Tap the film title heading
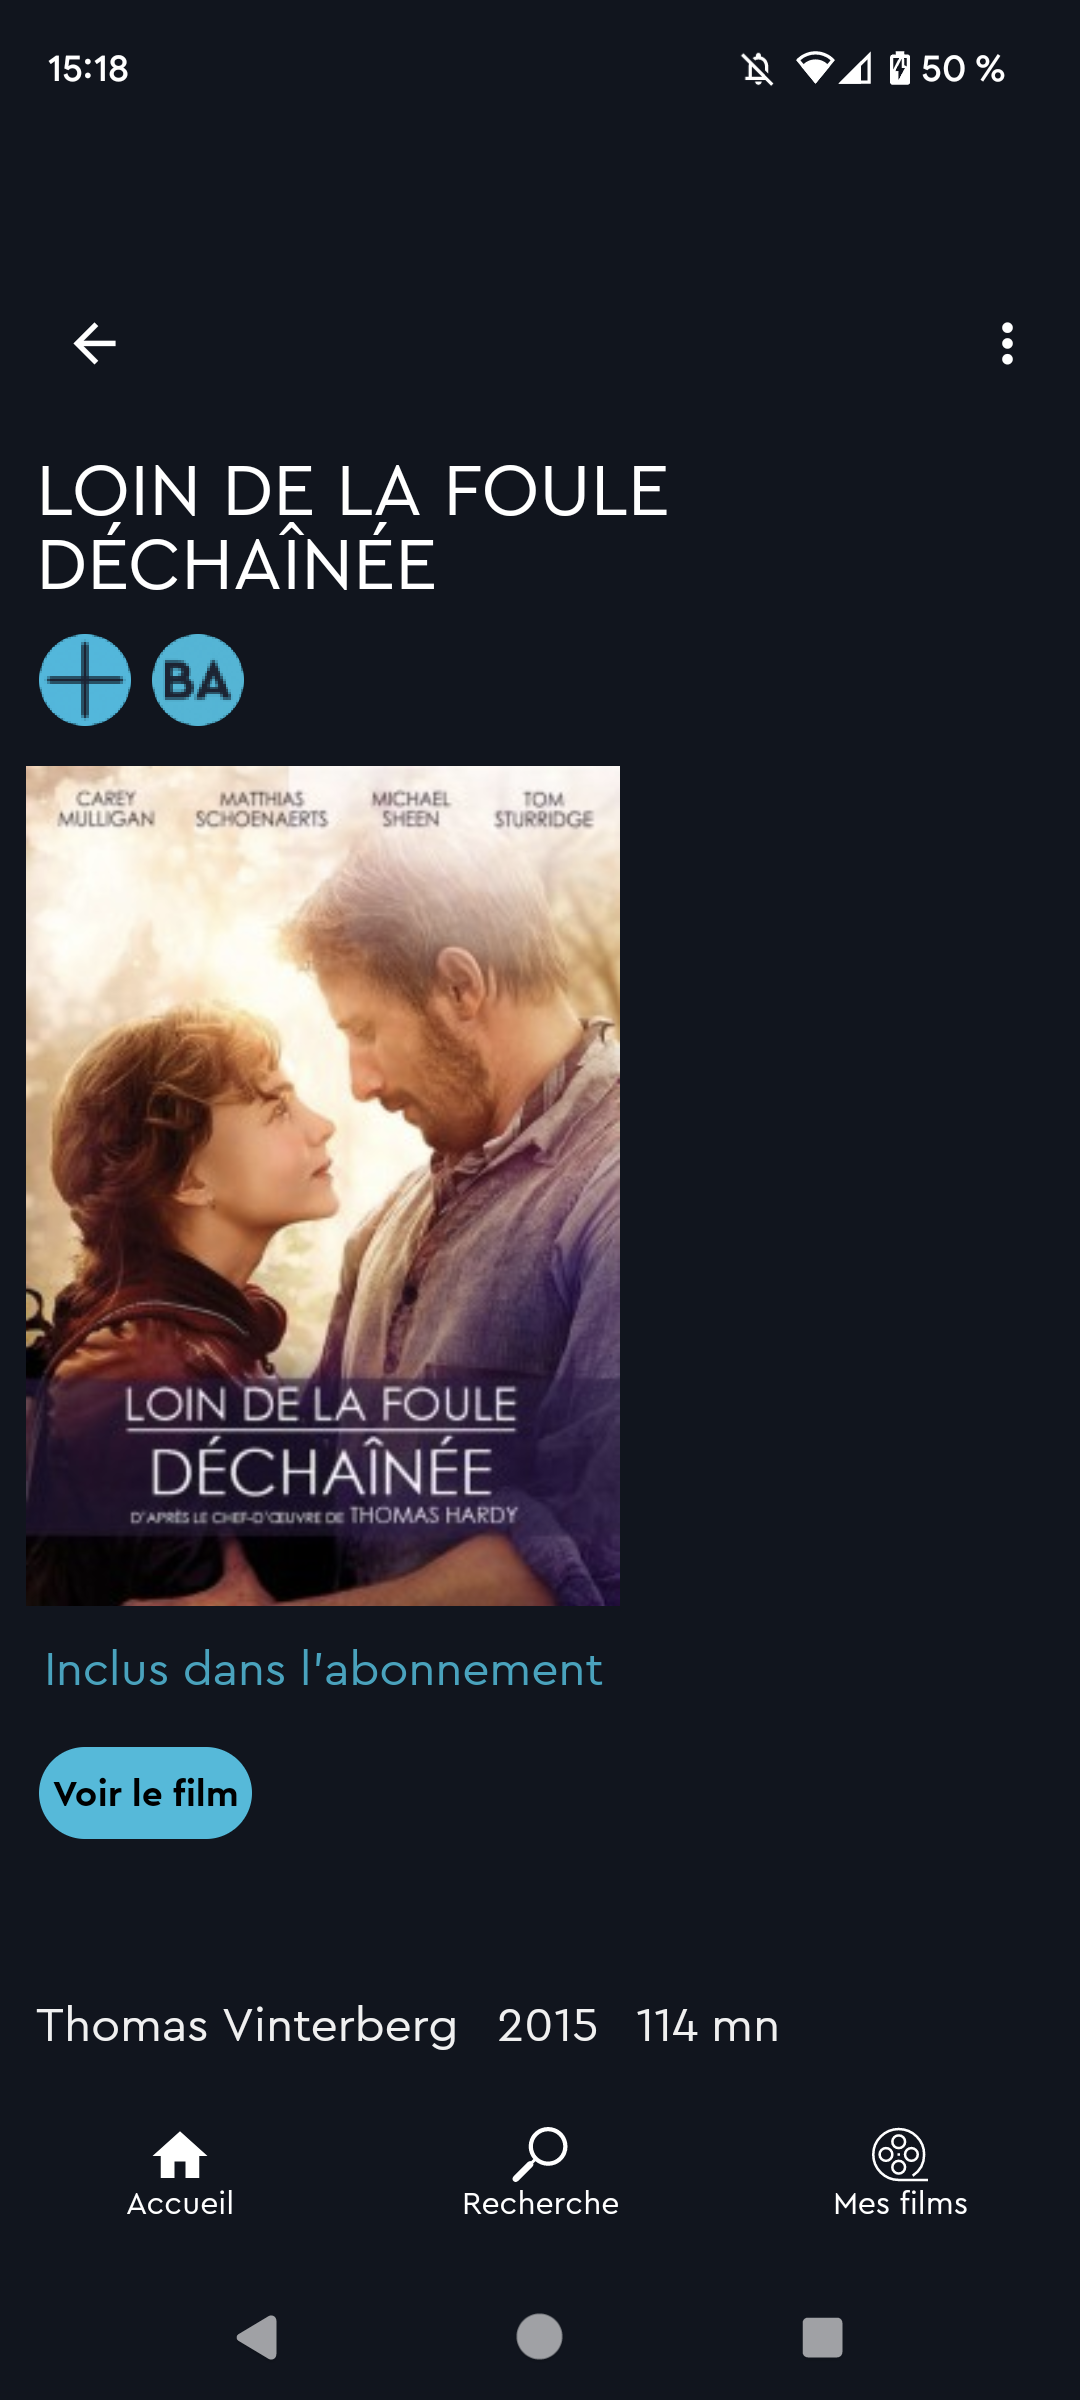1080x2400 pixels. [x=352, y=528]
